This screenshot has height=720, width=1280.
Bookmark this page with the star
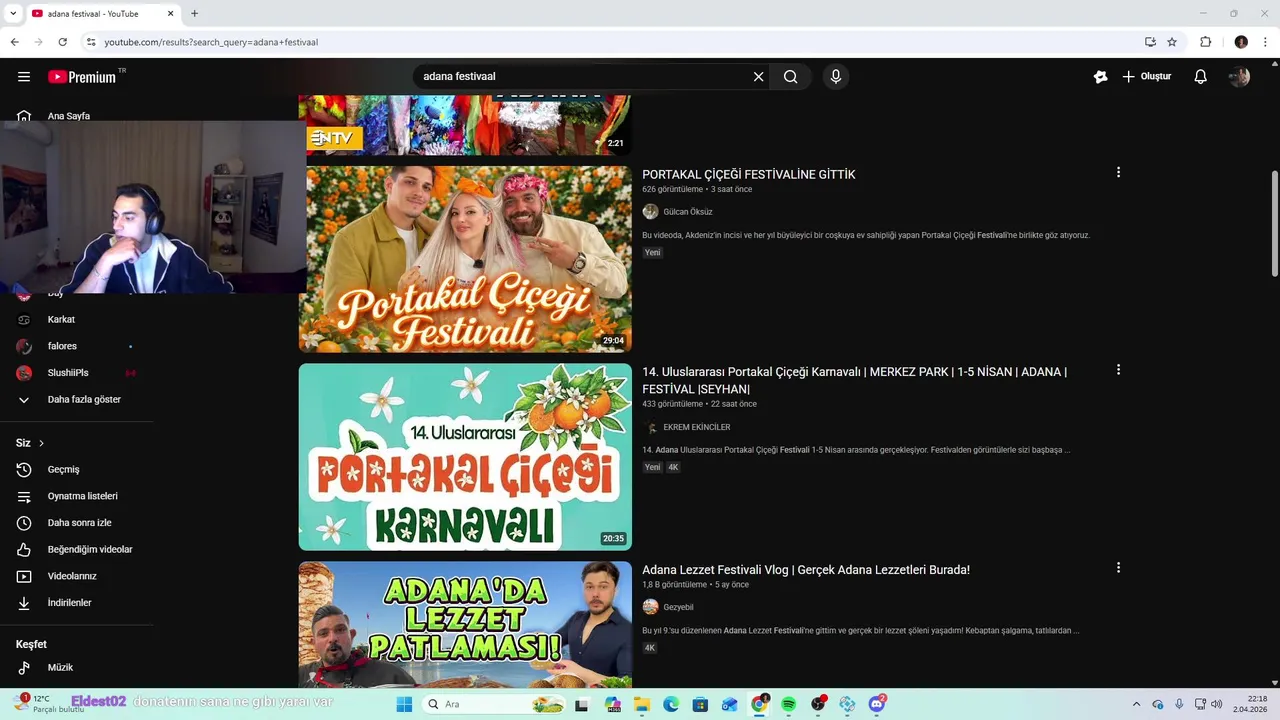1172,42
